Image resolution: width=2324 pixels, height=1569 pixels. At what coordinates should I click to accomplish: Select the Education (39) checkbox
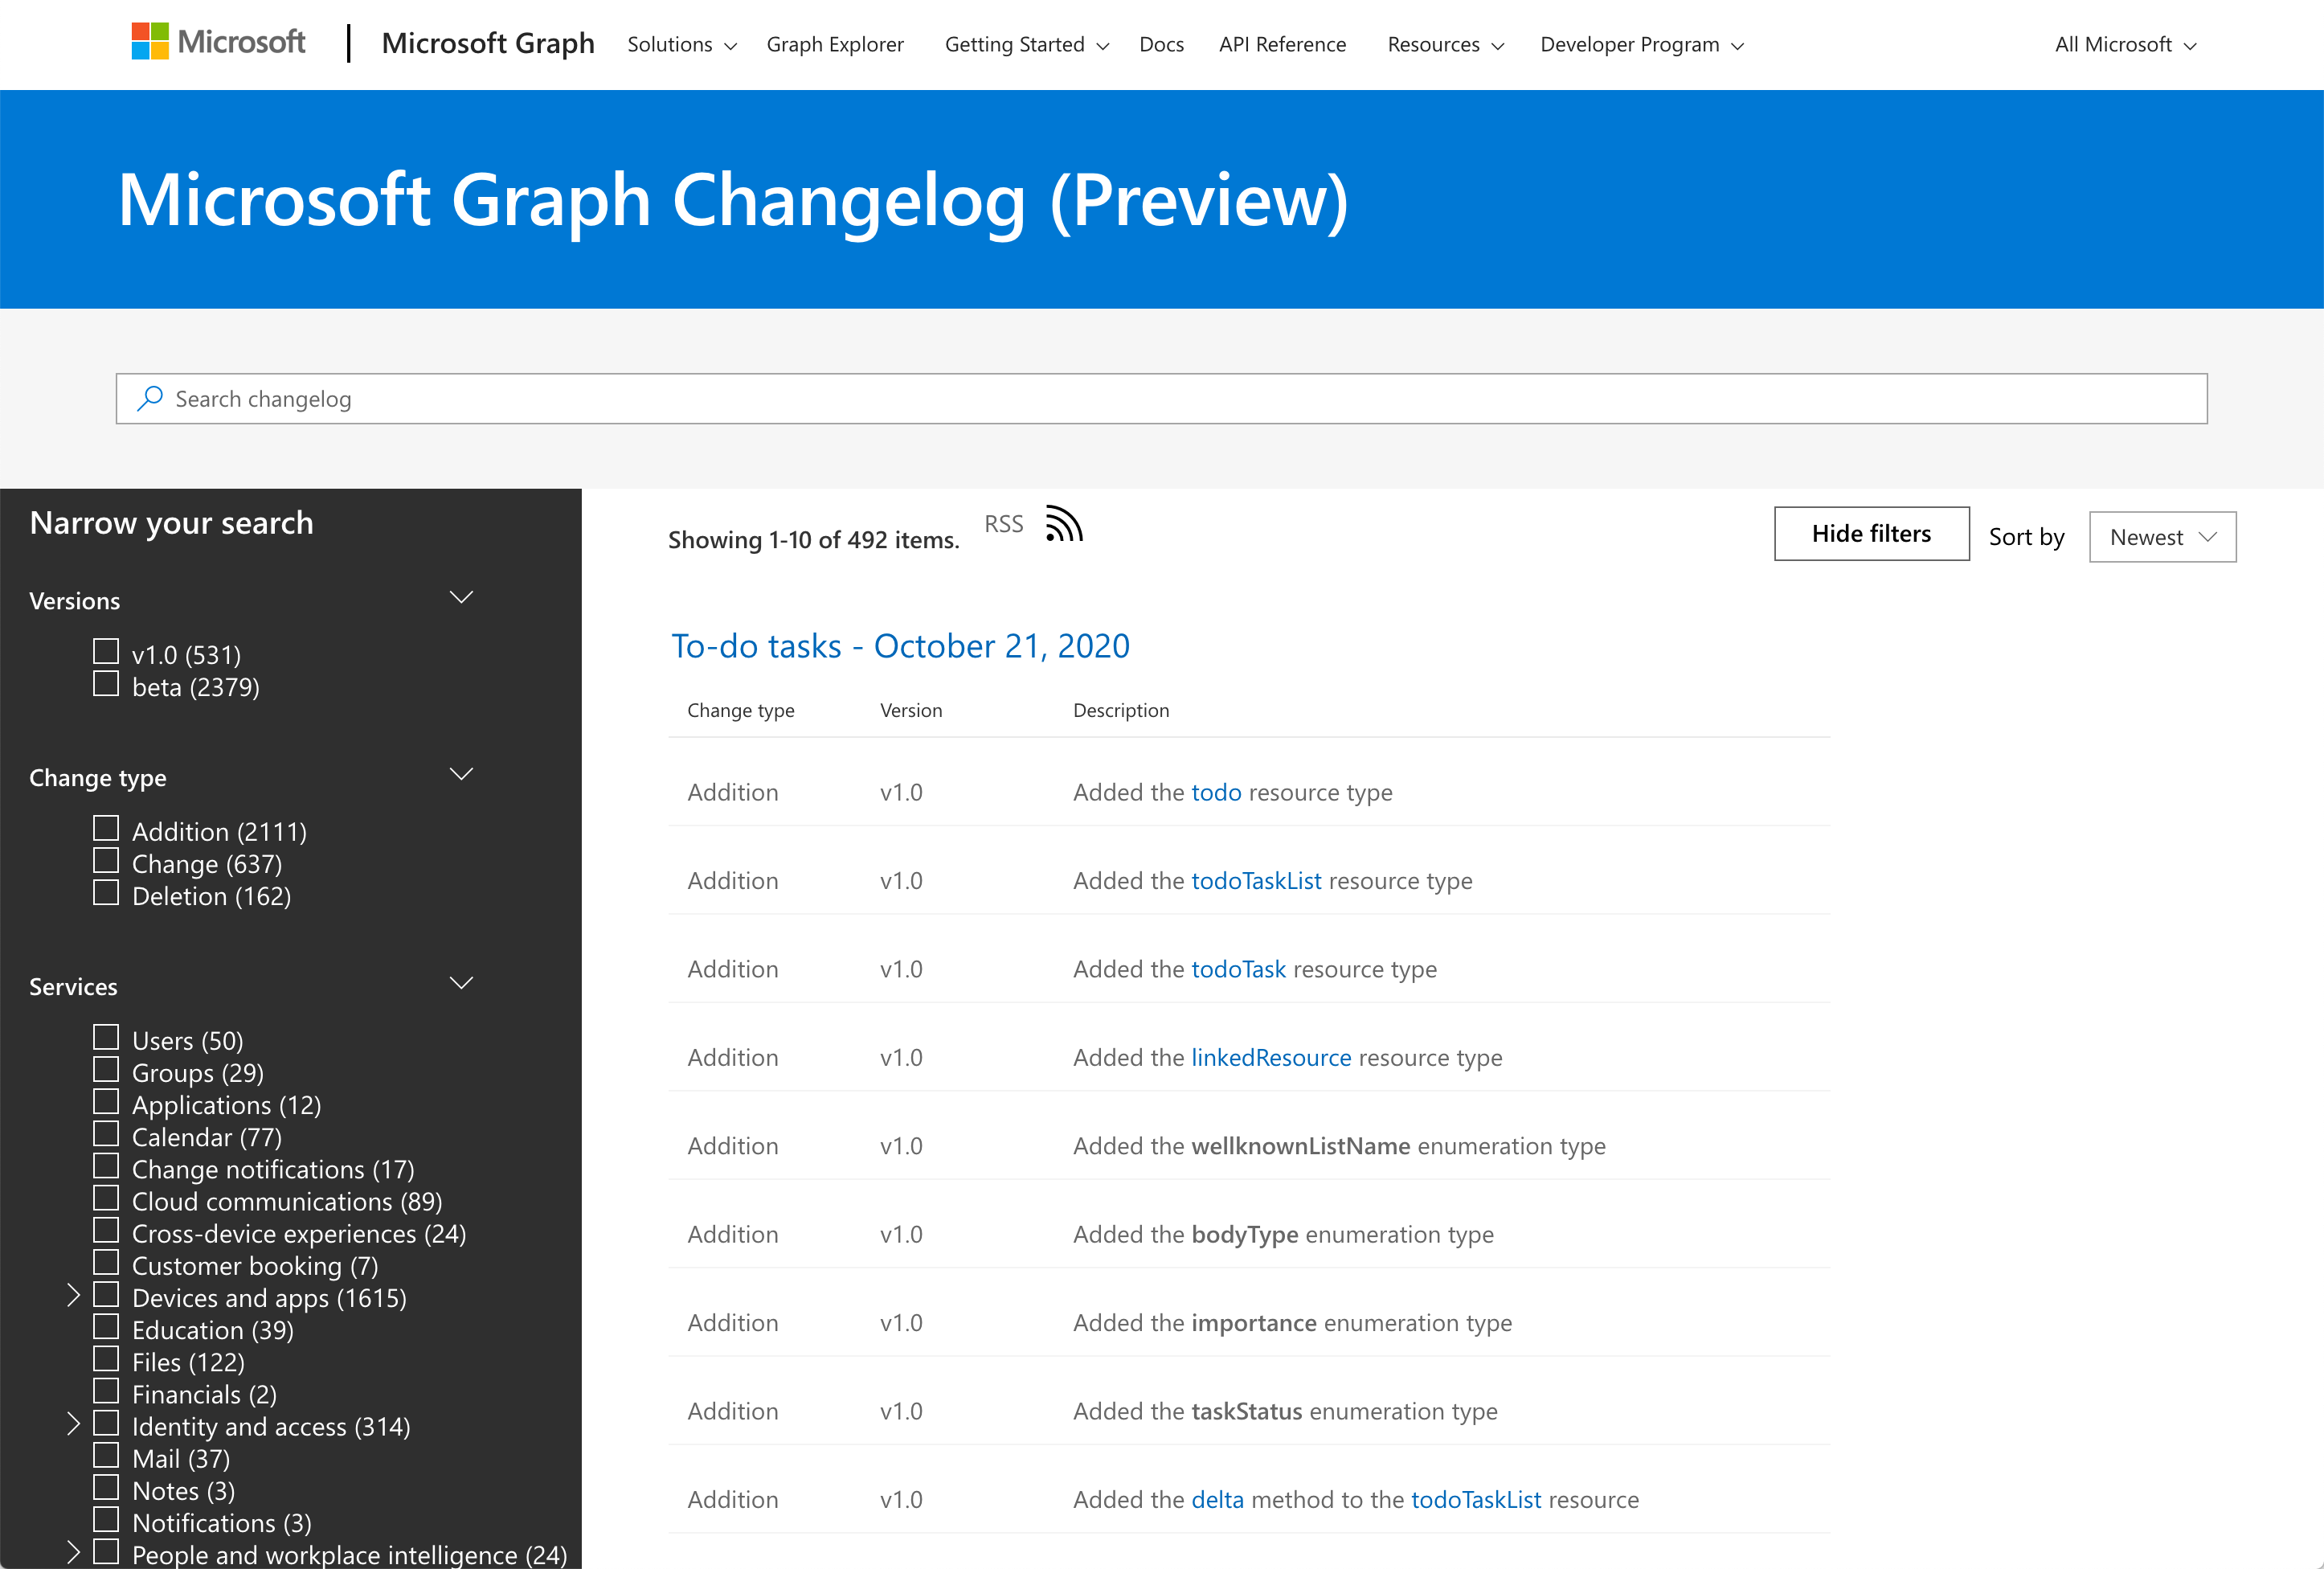coord(106,1327)
